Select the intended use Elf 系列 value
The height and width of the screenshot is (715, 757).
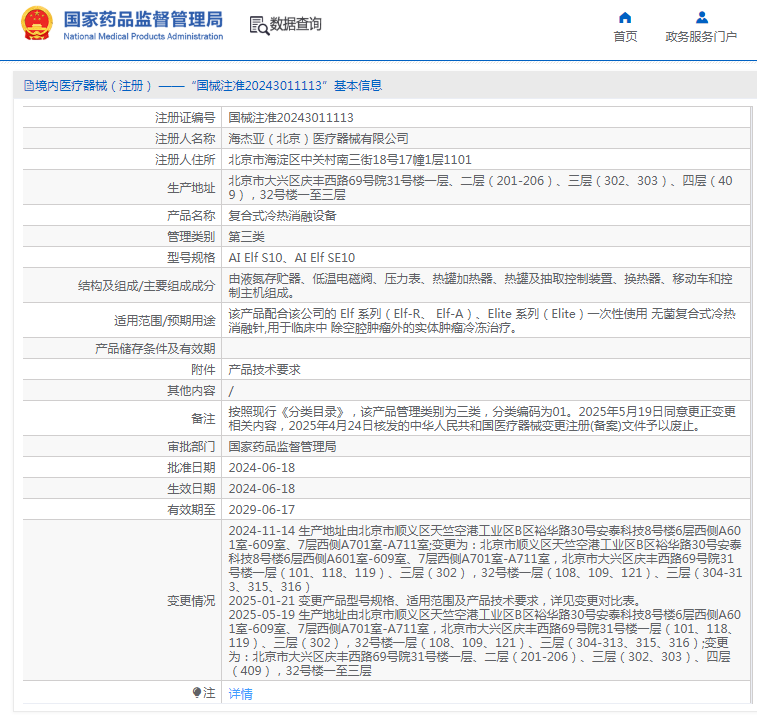(x=482, y=321)
